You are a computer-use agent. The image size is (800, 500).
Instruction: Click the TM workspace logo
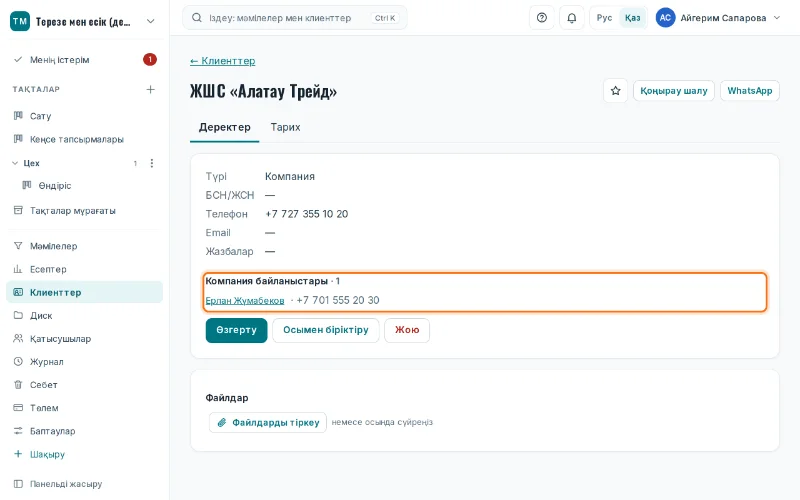[x=20, y=21]
